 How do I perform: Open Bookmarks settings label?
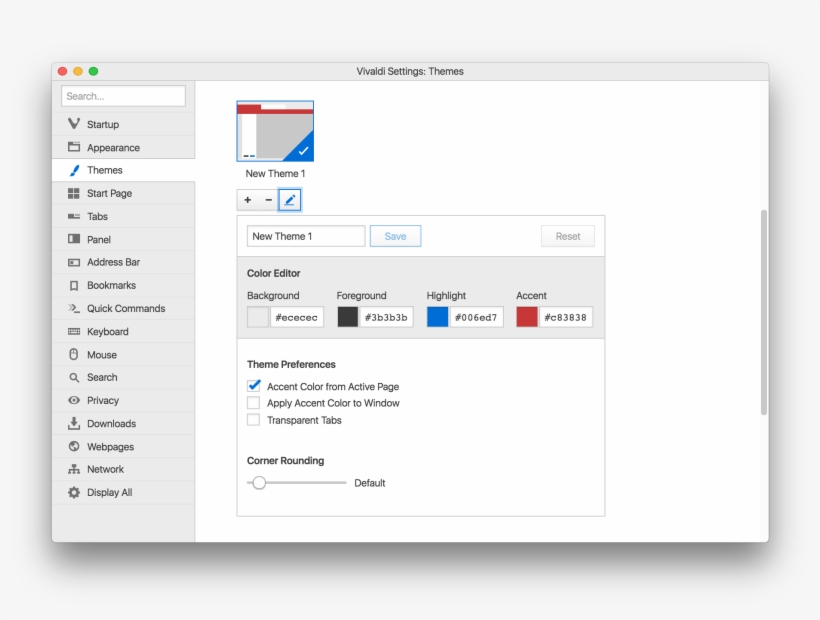point(111,285)
